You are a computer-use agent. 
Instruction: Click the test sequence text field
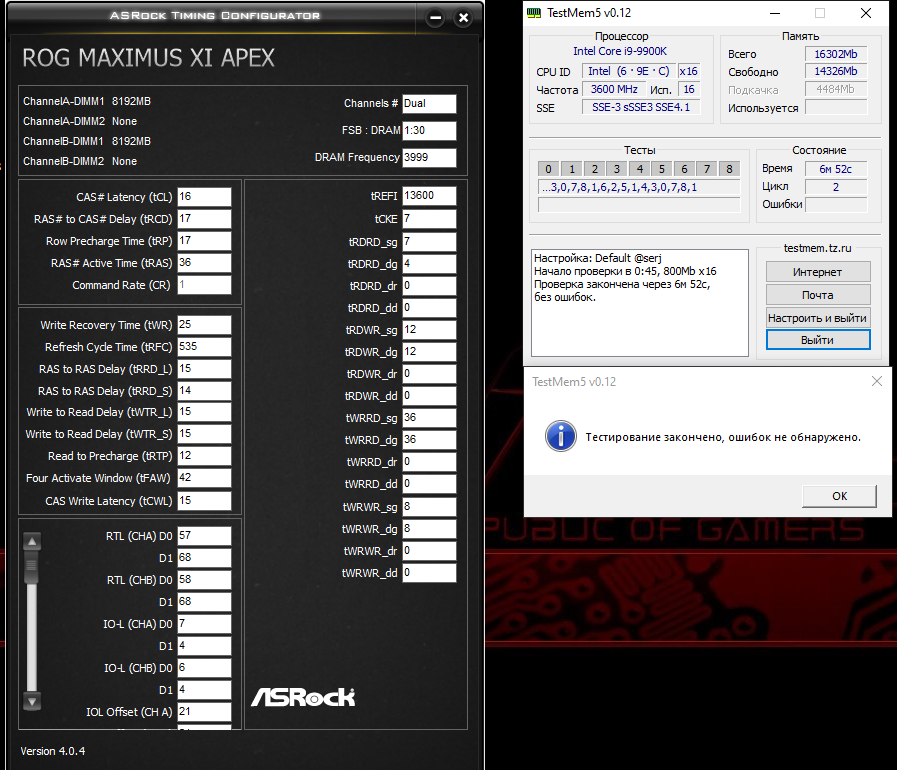(x=639, y=187)
